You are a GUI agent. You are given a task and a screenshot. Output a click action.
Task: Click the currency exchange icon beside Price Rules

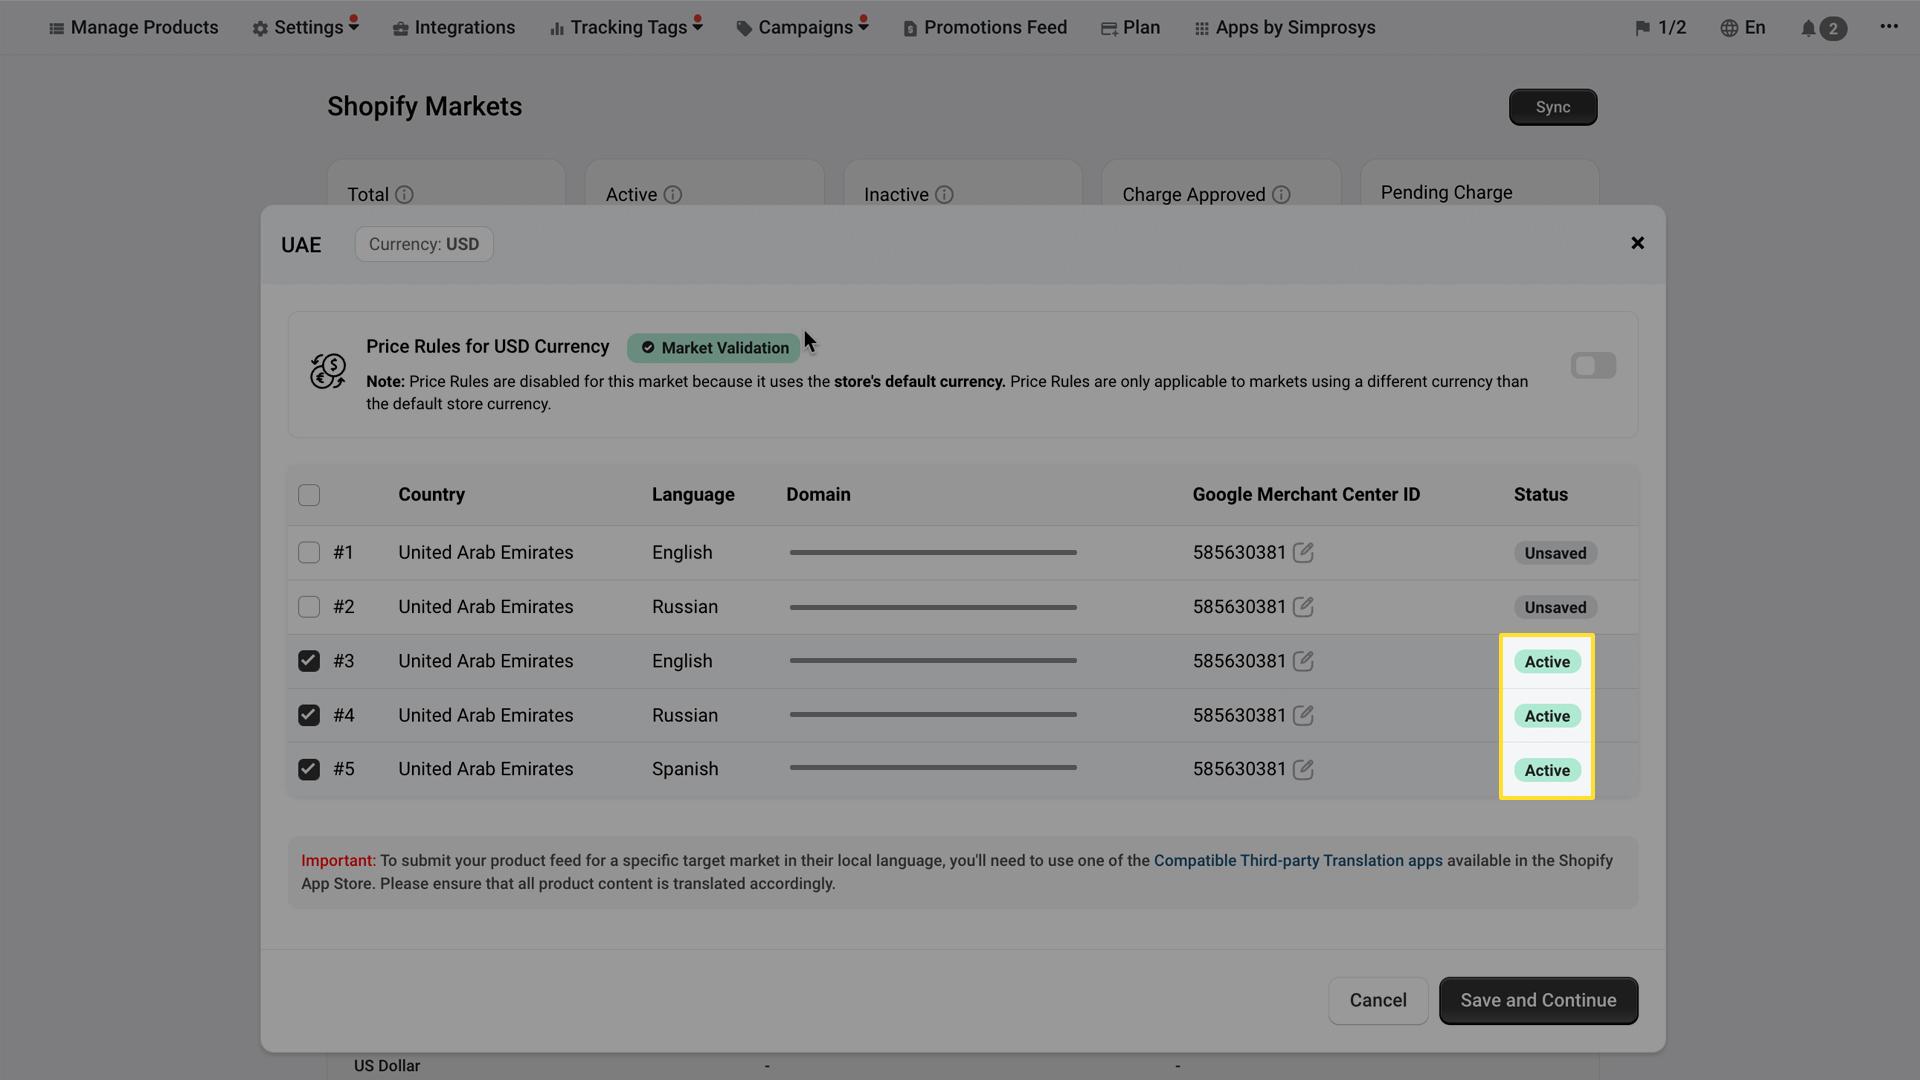click(327, 370)
